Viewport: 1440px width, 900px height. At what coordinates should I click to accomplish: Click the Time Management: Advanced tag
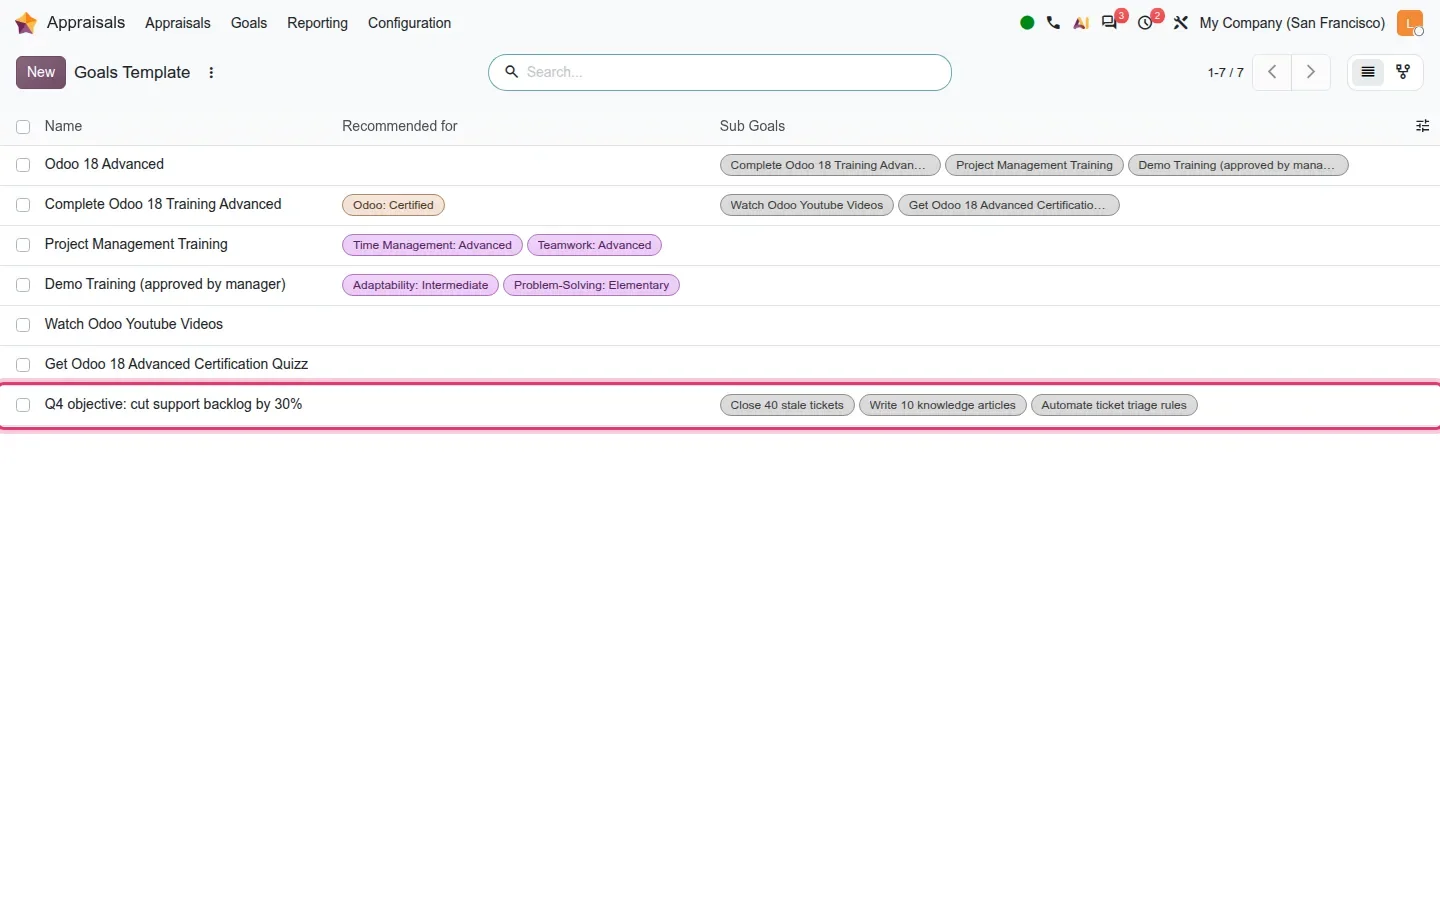[x=432, y=245]
